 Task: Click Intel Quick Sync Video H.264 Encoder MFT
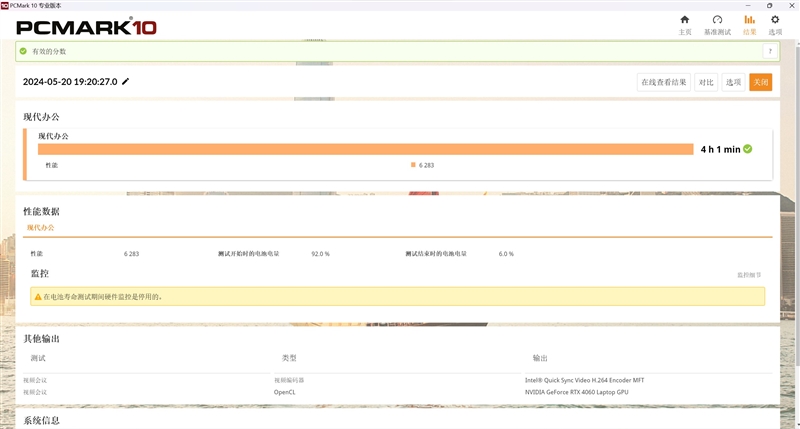pyautogui.click(x=584, y=380)
